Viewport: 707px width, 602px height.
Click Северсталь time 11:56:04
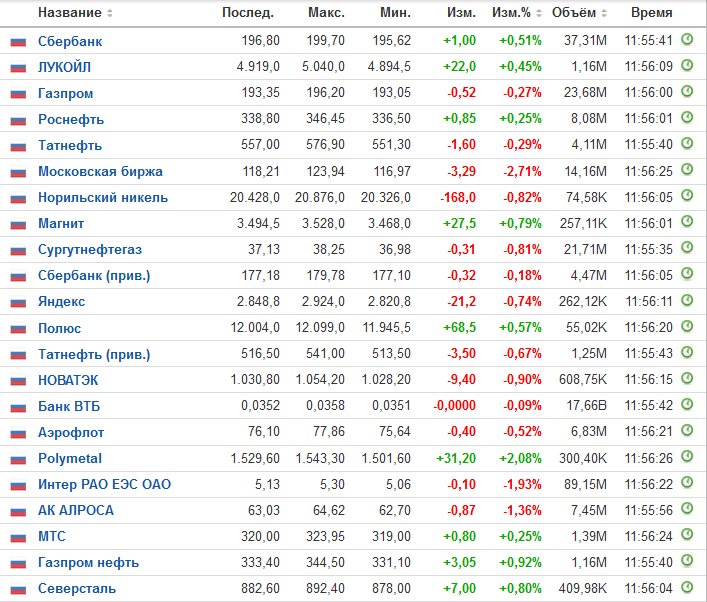pos(648,589)
